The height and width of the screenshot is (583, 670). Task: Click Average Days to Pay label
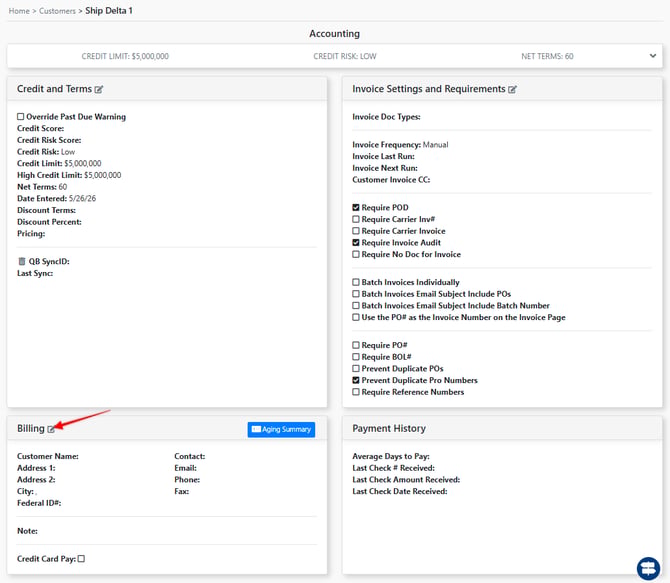[391, 456]
